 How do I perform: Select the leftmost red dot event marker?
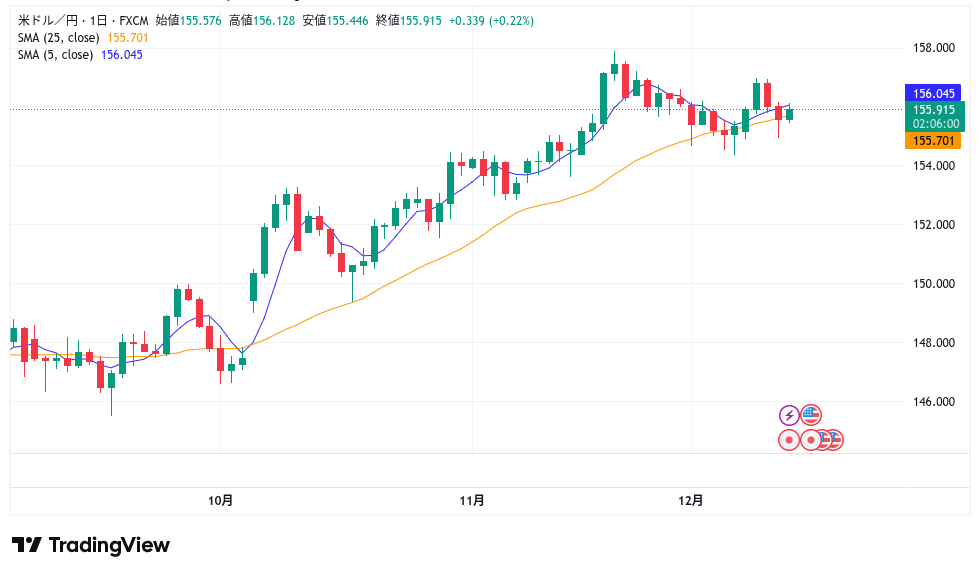tap(789, 439)
